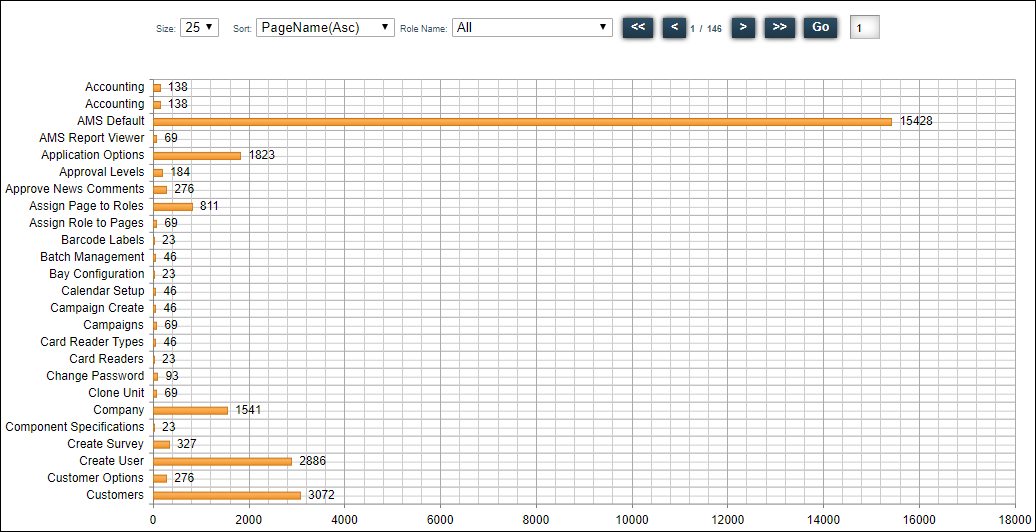Select the Application Options bar

pos(196,155)
